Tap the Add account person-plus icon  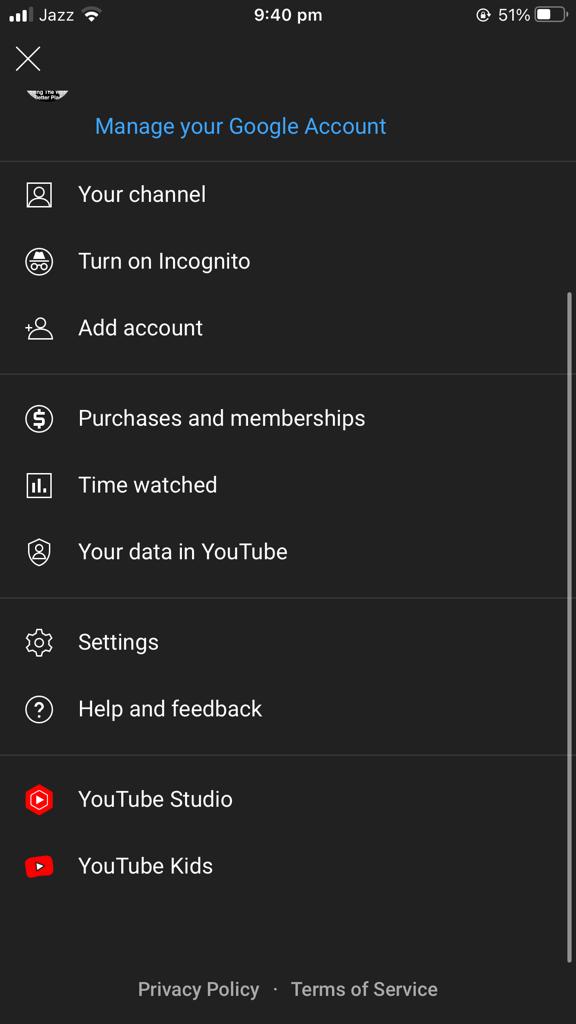click(x=39, y=328)
